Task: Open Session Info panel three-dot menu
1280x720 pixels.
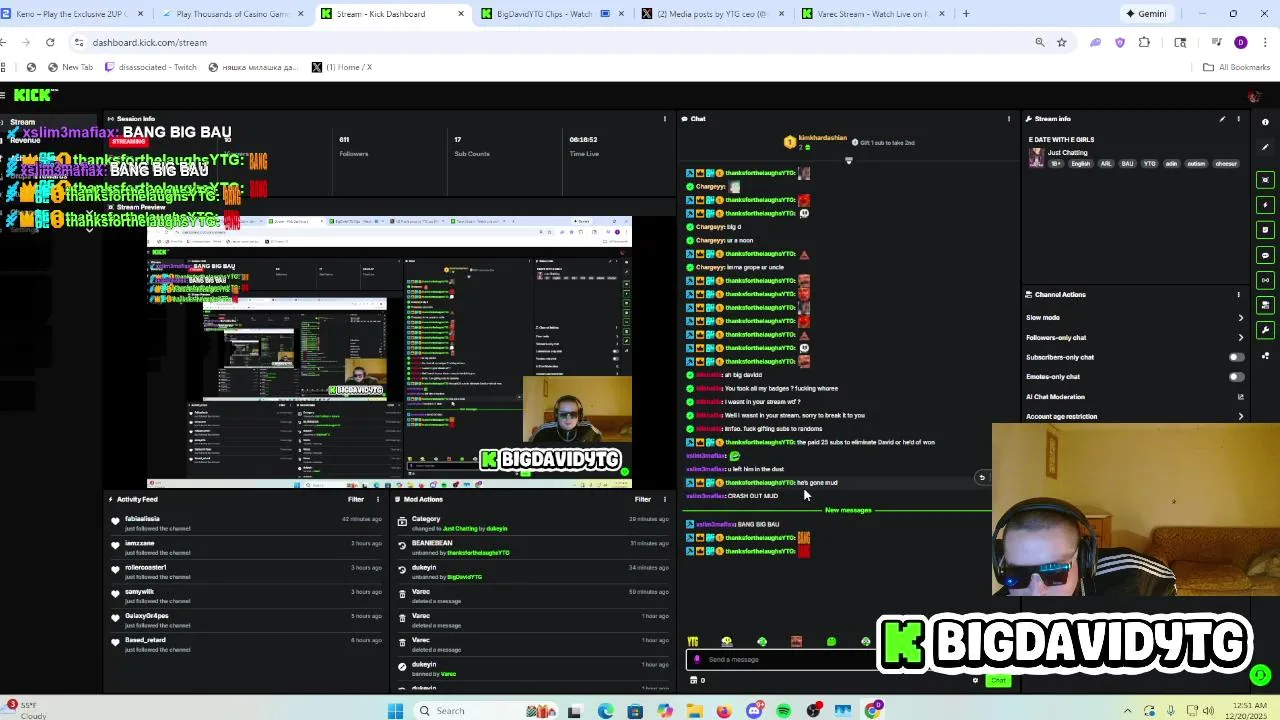Action: pos(665,119)
